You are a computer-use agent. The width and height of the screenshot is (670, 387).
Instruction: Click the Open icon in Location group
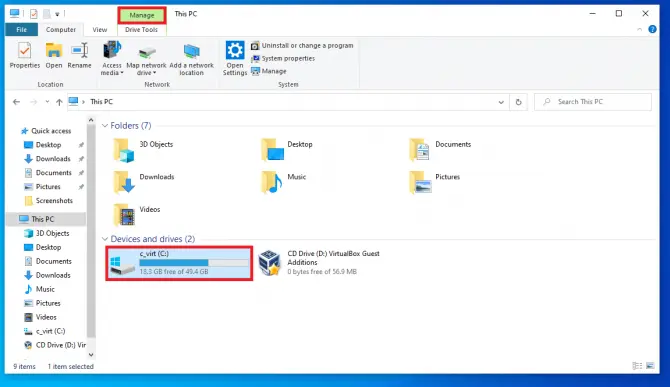[54, 56]
